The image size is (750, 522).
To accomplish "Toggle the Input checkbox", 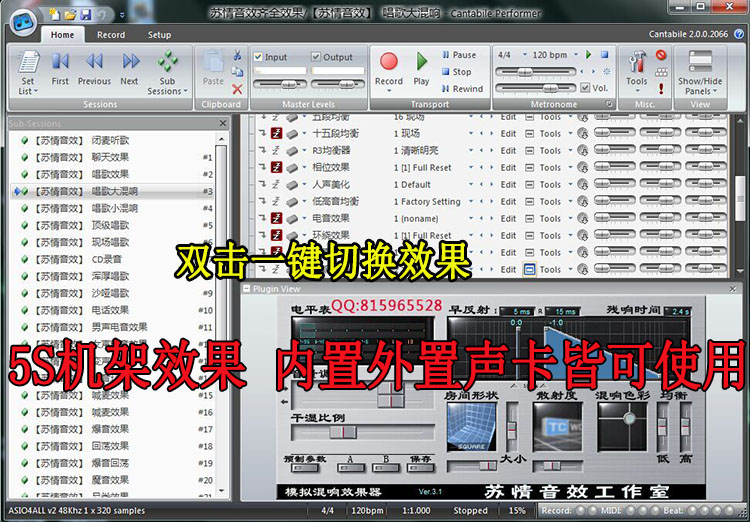I will point(258,57).
